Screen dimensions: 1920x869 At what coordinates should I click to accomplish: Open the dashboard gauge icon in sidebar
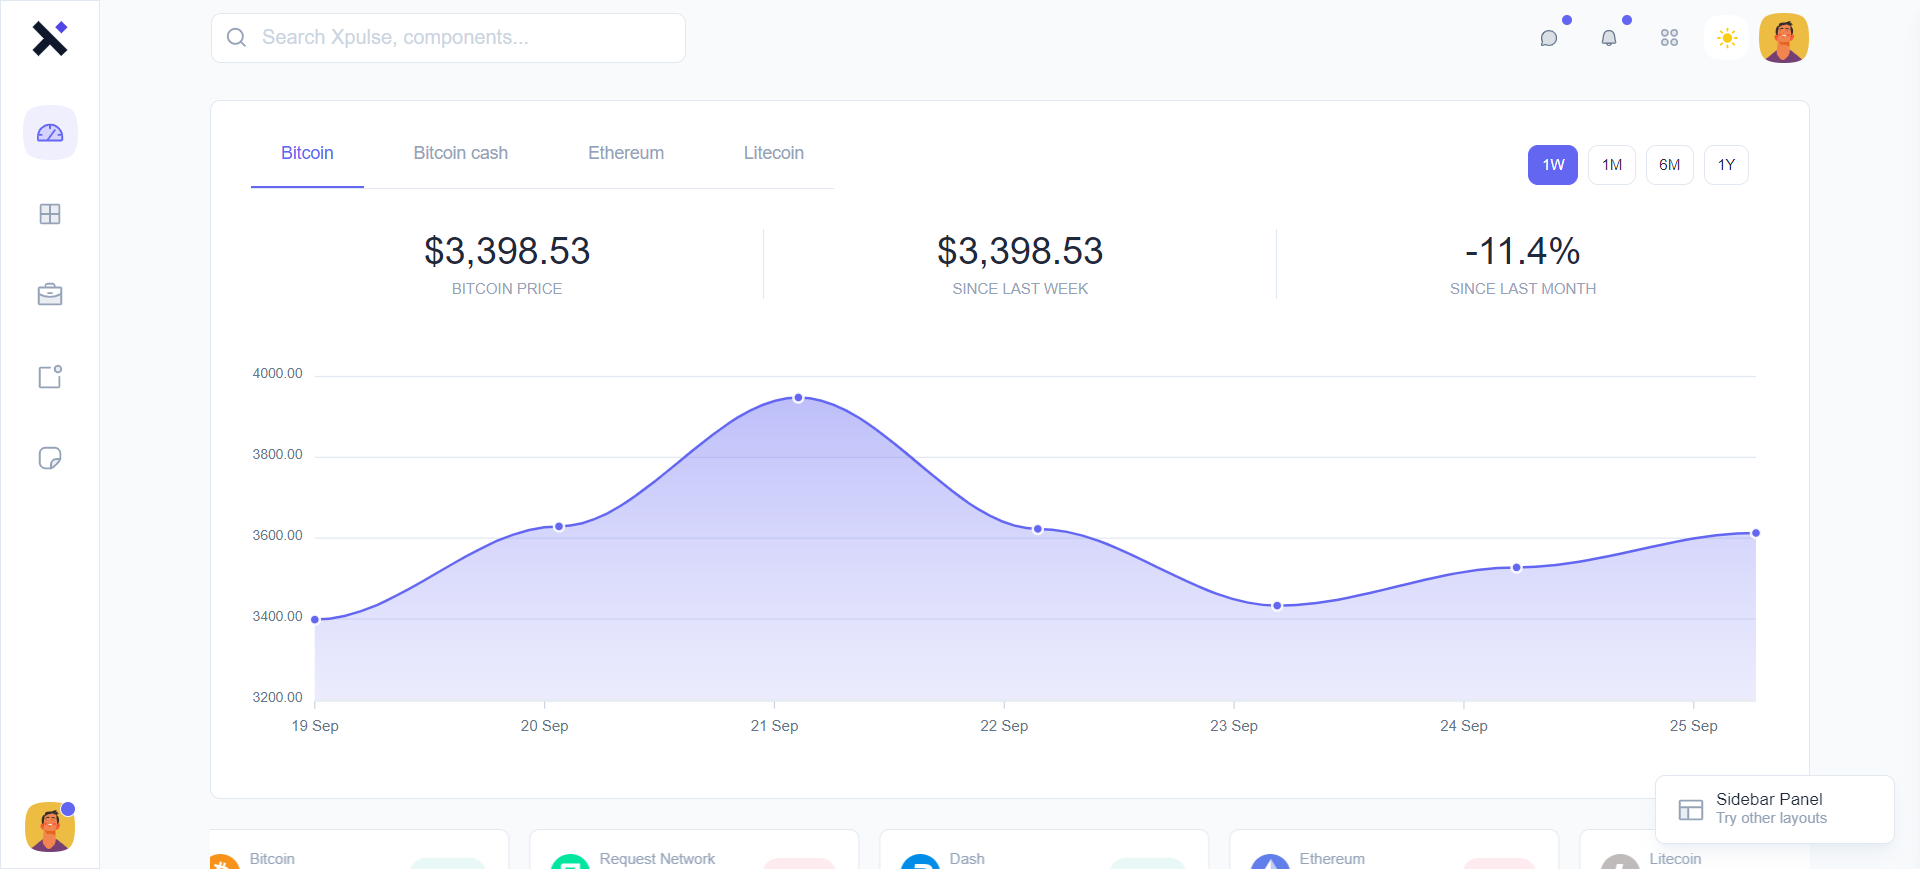point(50,133)
